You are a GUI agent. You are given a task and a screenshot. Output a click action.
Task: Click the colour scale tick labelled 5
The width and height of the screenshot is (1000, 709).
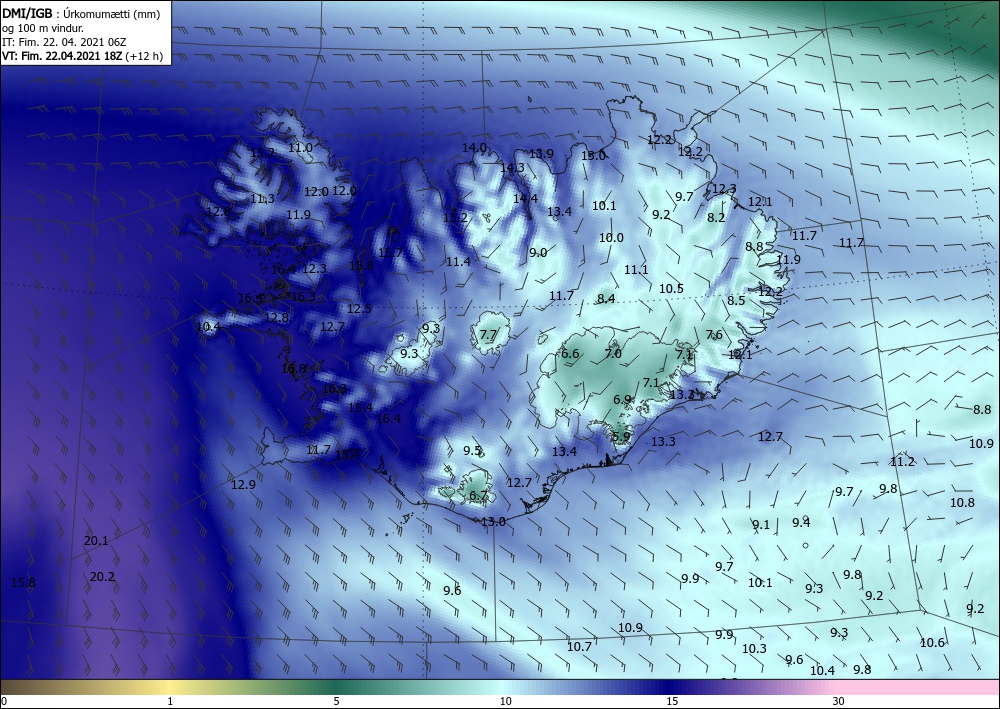336,702
